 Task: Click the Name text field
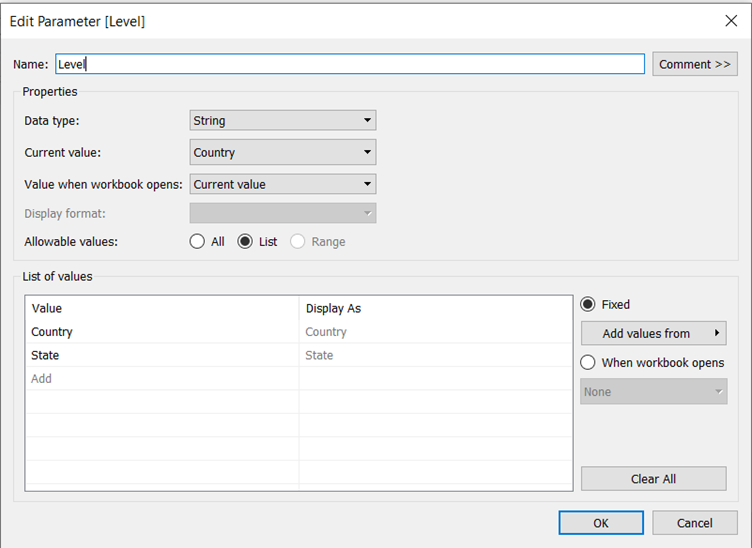349,64
